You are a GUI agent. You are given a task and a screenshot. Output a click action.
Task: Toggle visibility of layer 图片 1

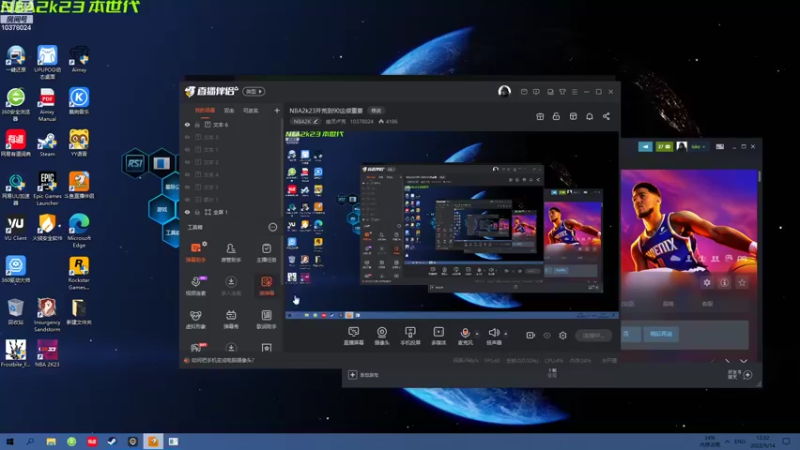point(187,199)
